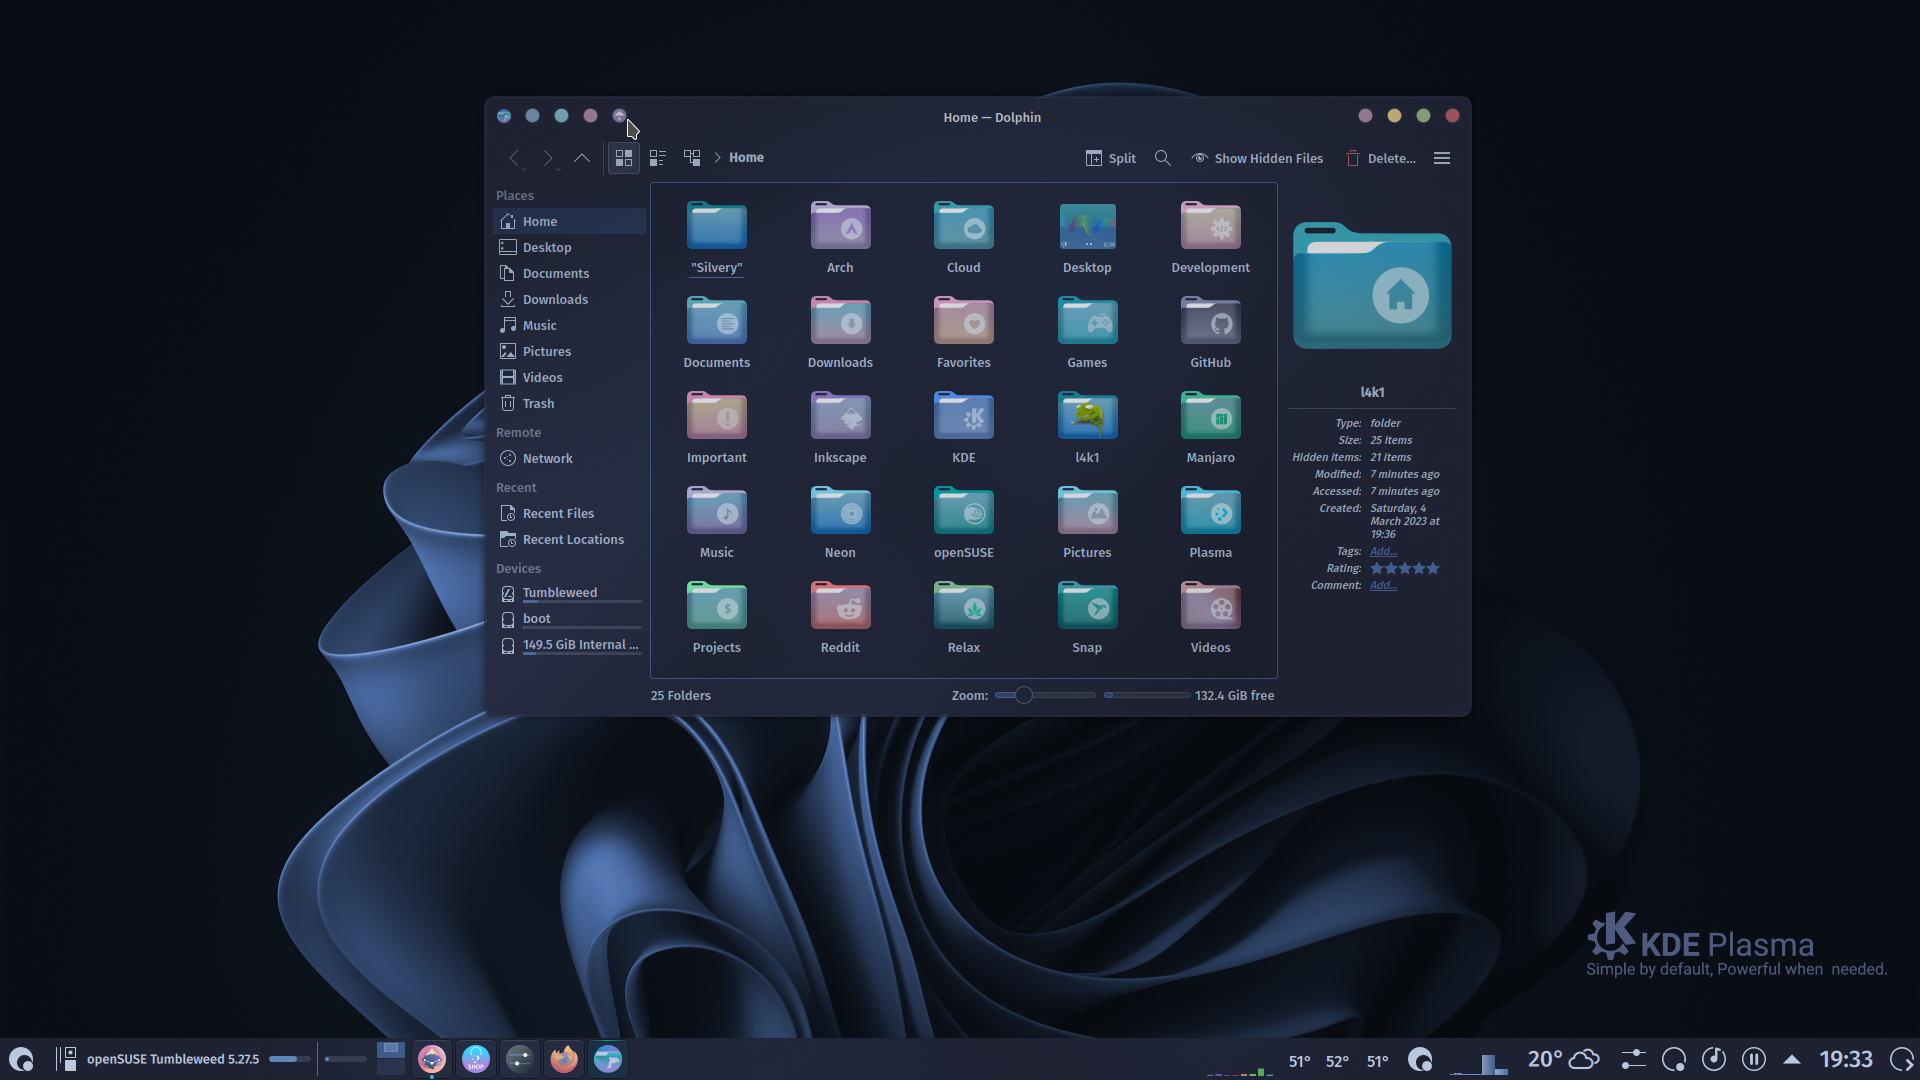Select Pictures in Places panel
1920x1080 pixels.
(x=569, y=351)
